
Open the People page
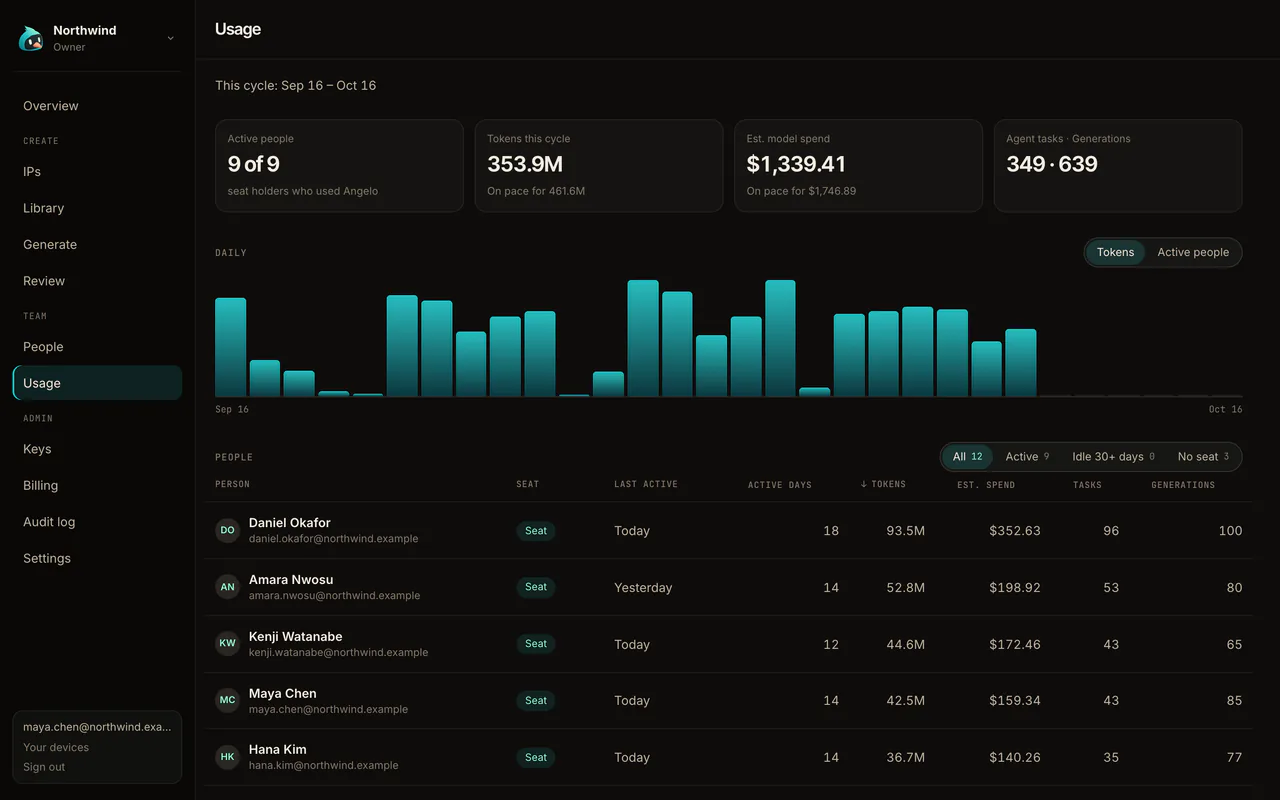coord(97,347)
